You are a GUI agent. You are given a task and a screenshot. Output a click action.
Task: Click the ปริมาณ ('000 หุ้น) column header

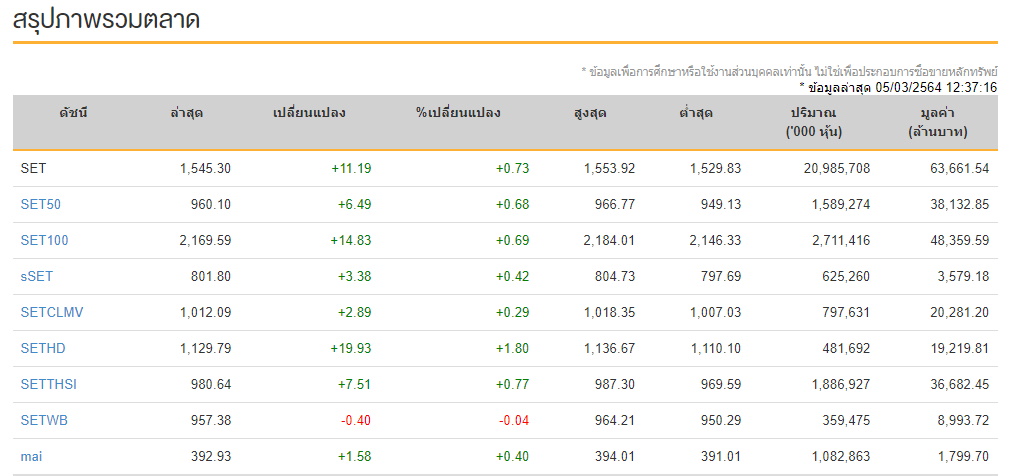point(813,122)
